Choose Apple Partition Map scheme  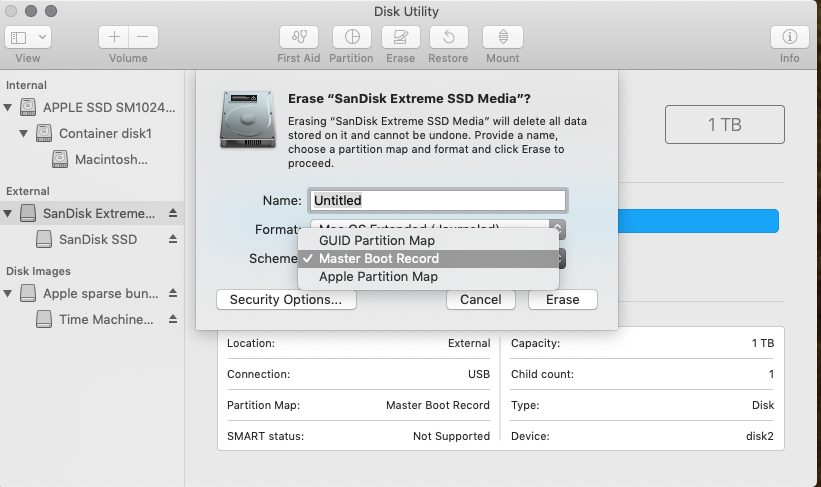[x=428, y=276]
